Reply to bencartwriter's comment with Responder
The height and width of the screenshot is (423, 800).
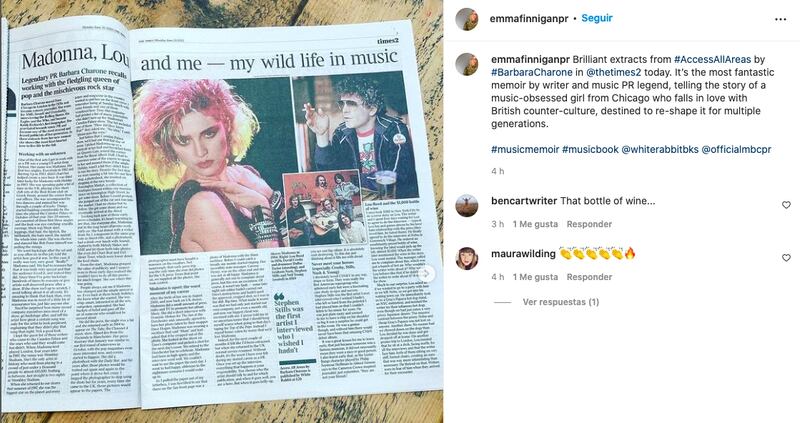click(x=589, y=224)
